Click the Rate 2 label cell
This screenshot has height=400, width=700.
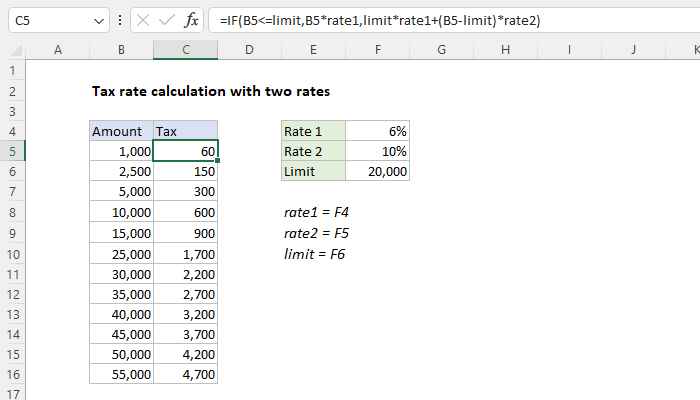click(x=313, y=151)
